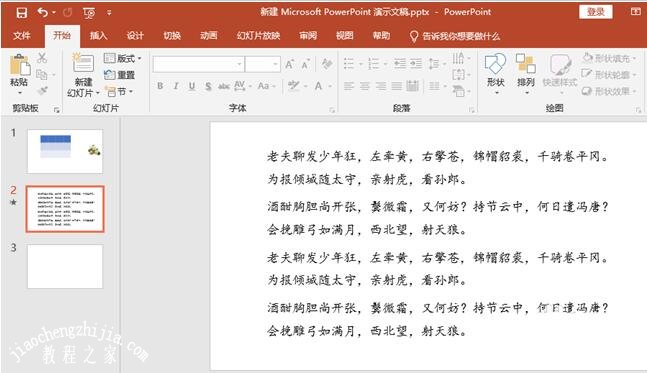This screenshot has width=647, height=373.
Task: Click the Cut scissors icon
Action: 42,58
